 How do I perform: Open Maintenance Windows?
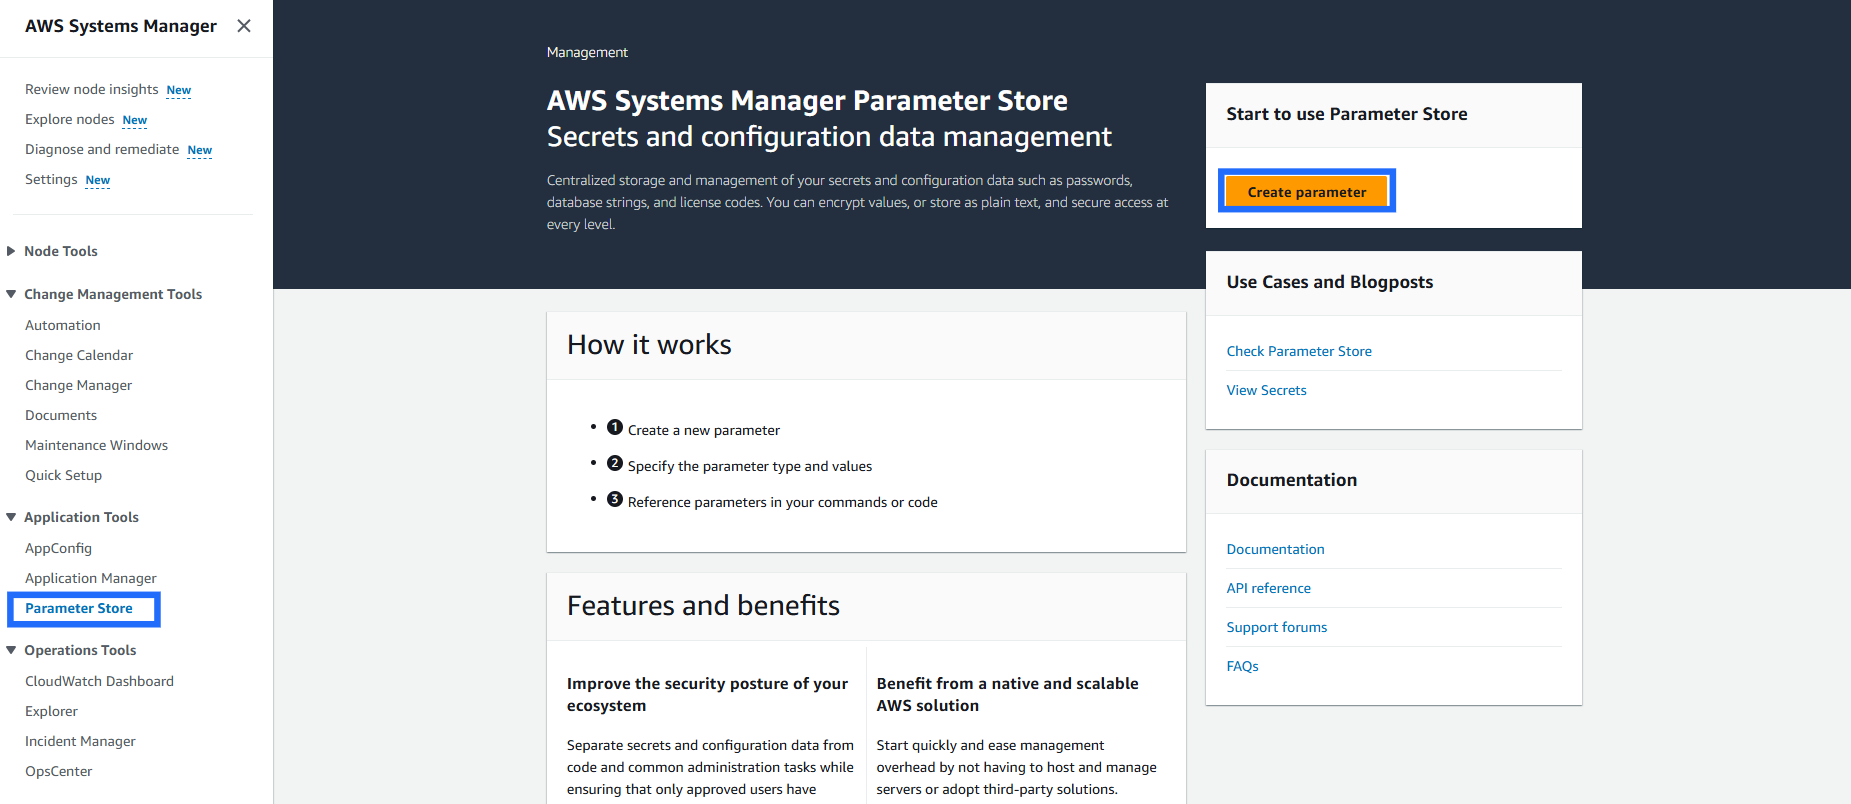click(96, 445)
